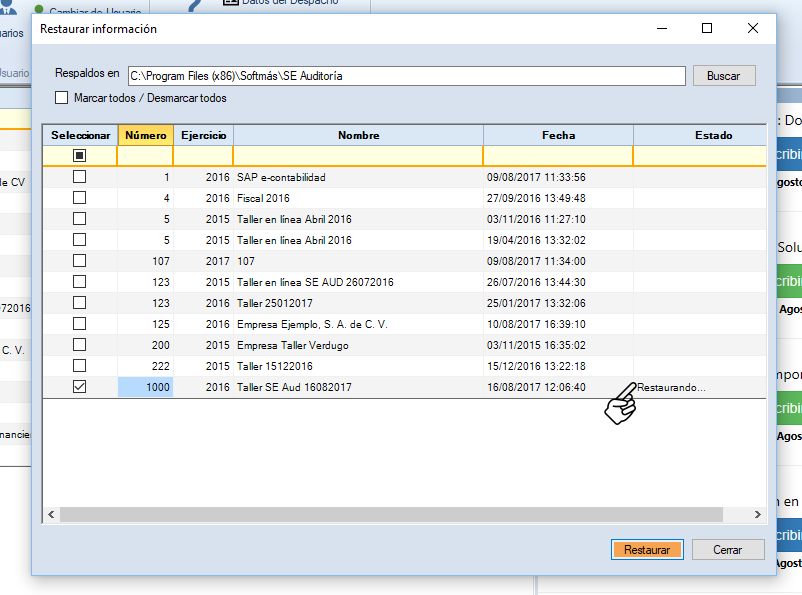Click the Restaurar button

[x=647, y=550]
